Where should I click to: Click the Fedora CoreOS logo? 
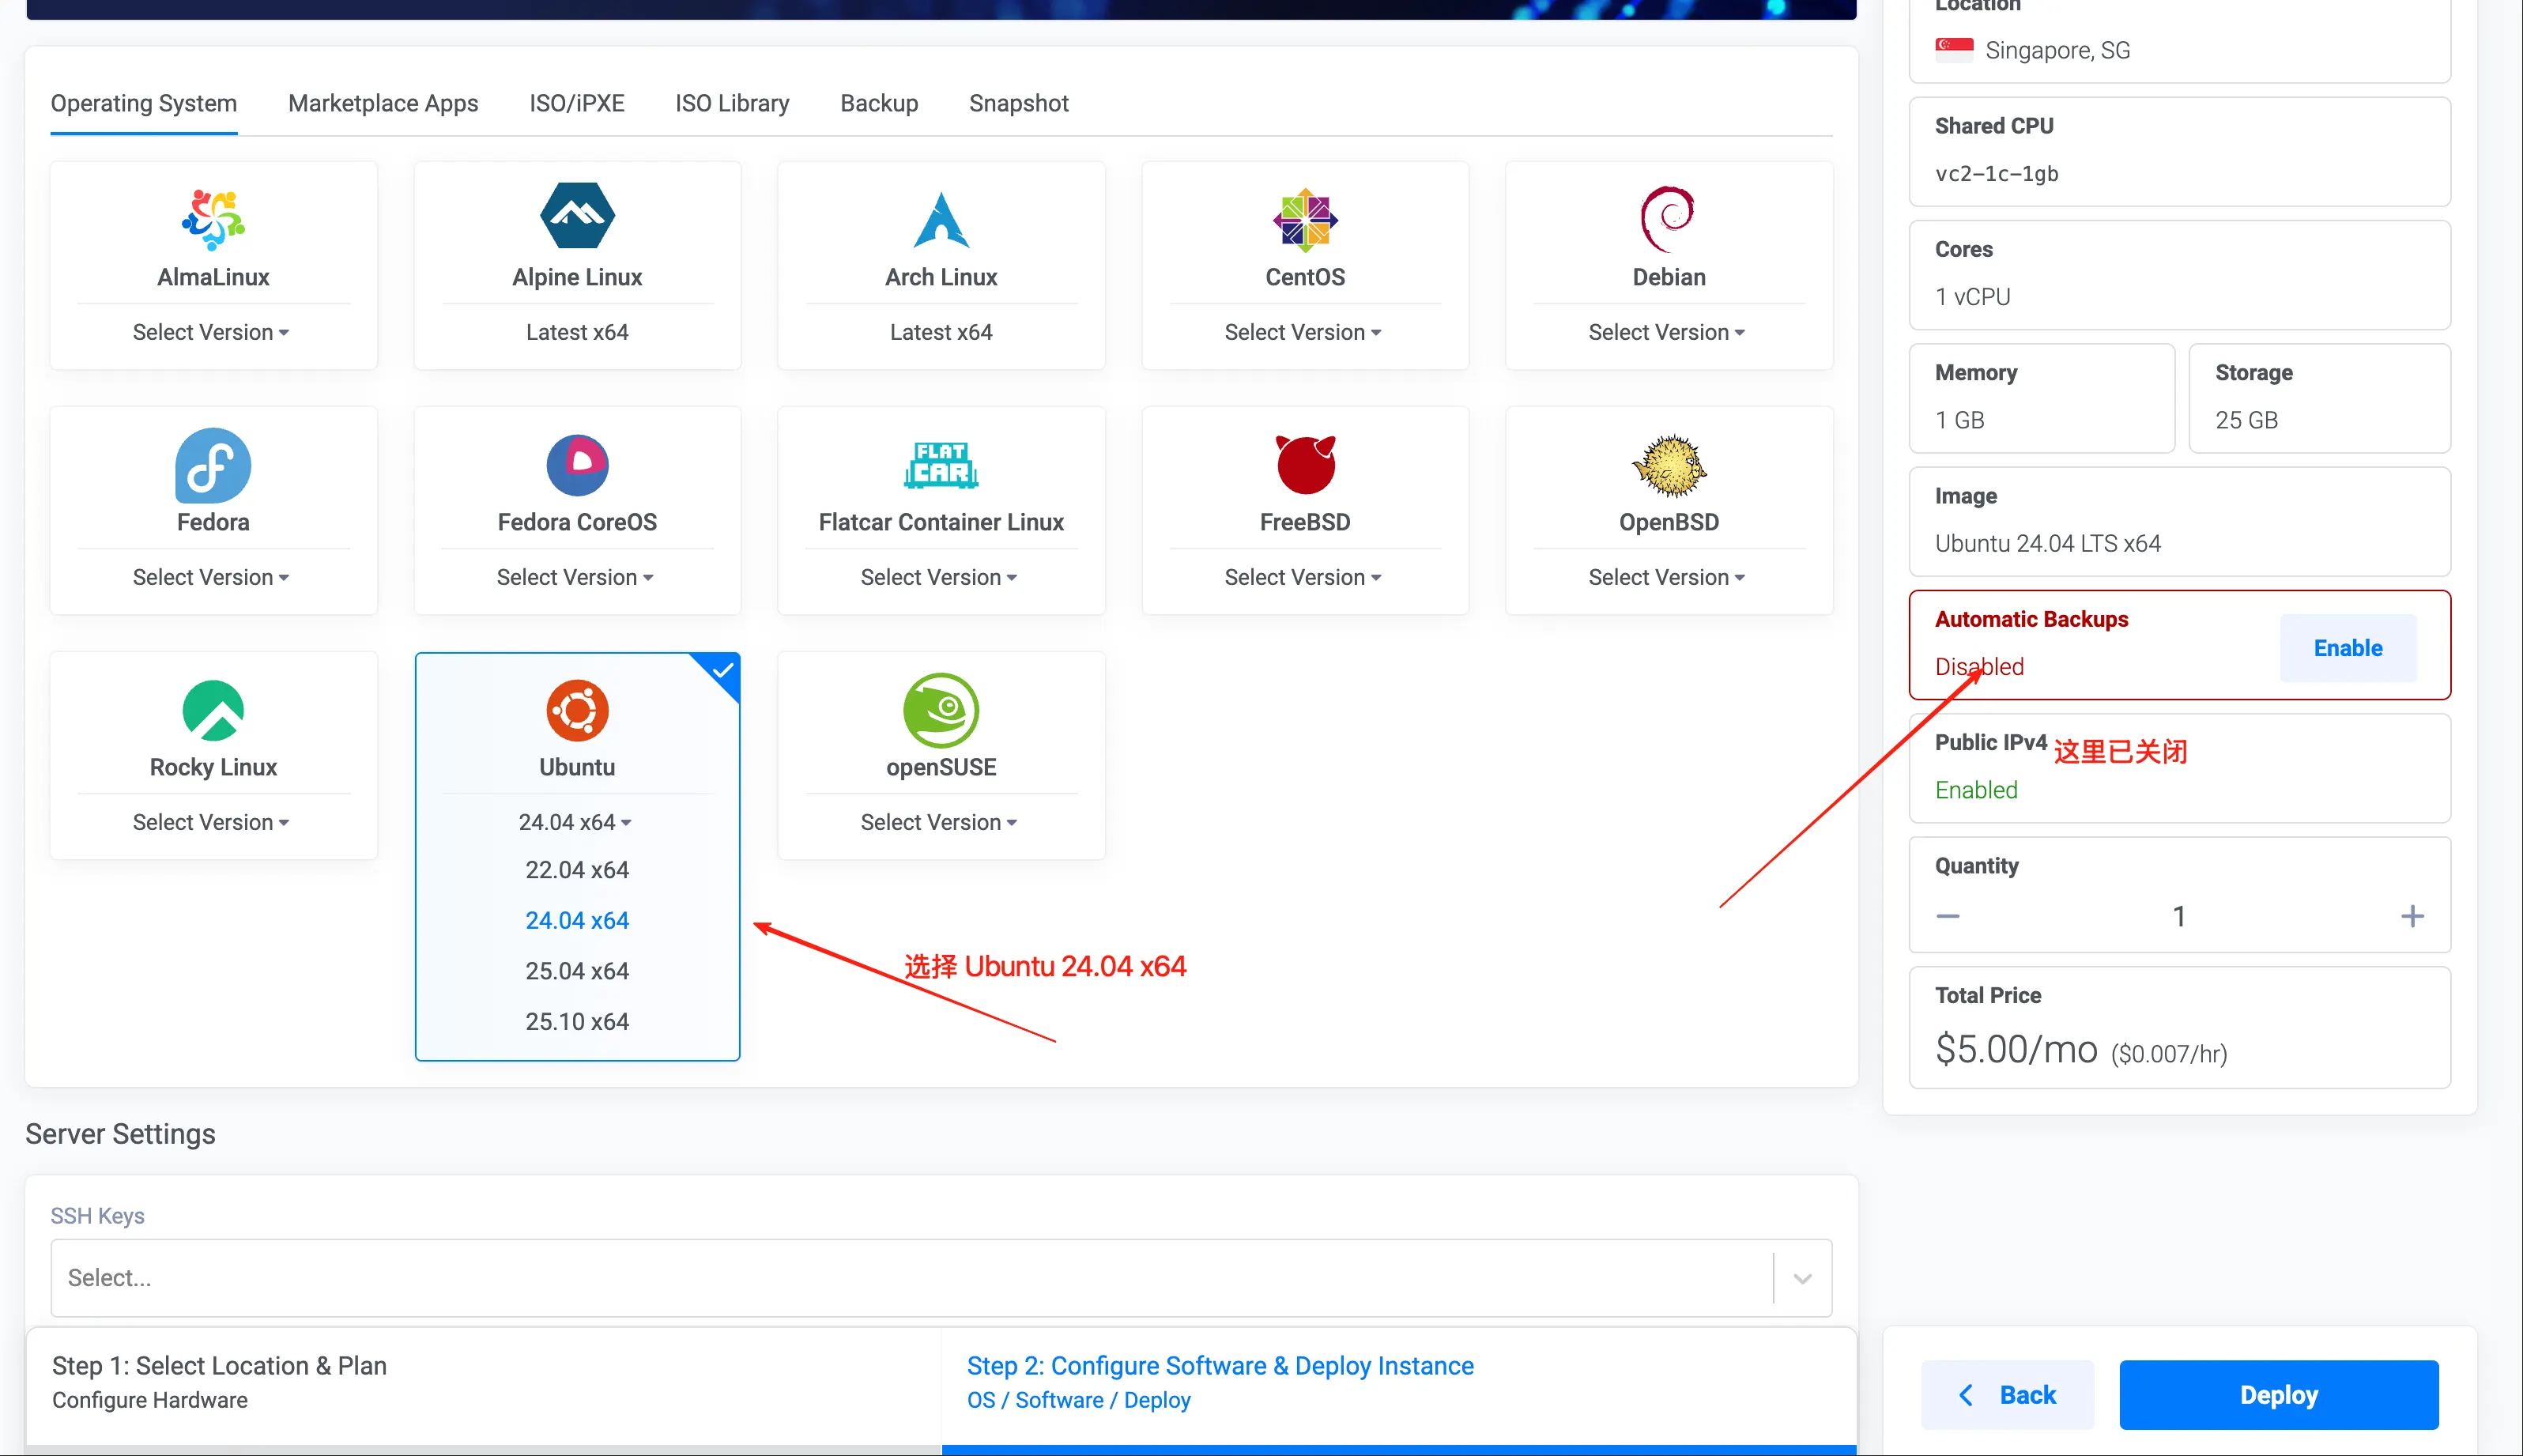577,464
